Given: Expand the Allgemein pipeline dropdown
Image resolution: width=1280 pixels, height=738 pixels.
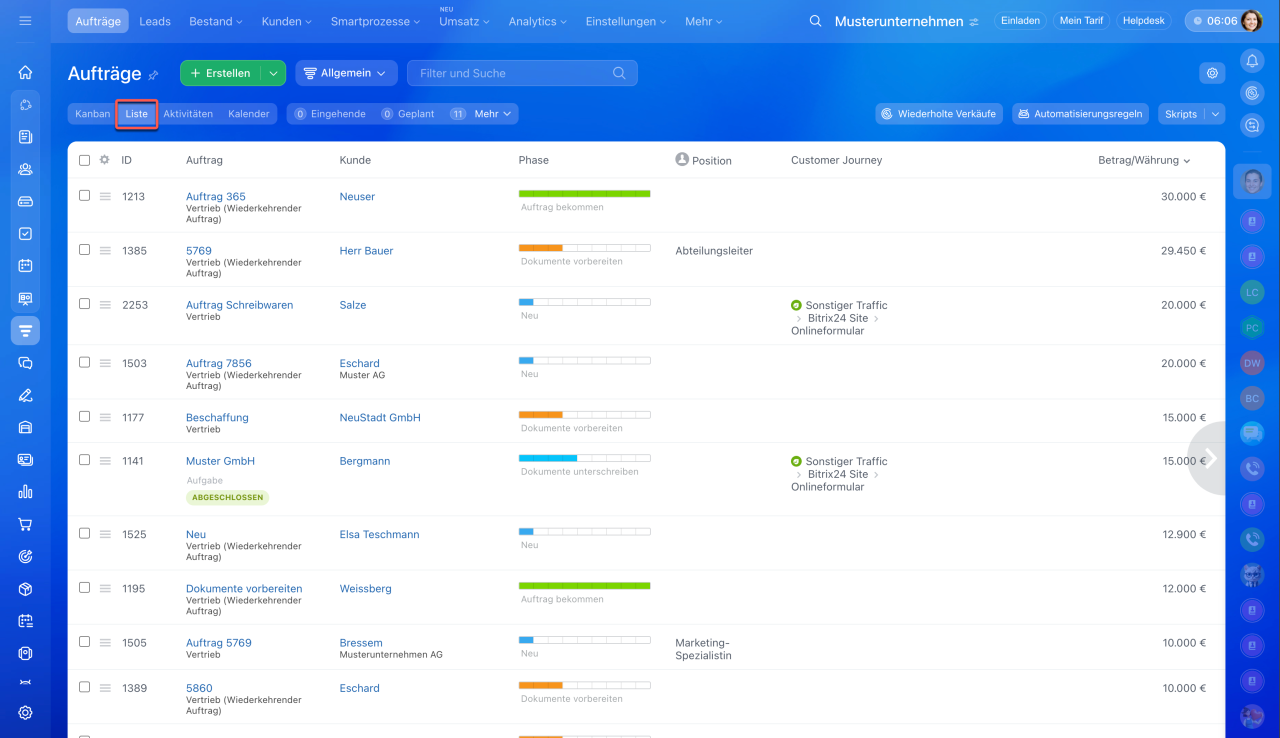Looking at the screenshot, I should coord(346,73).
